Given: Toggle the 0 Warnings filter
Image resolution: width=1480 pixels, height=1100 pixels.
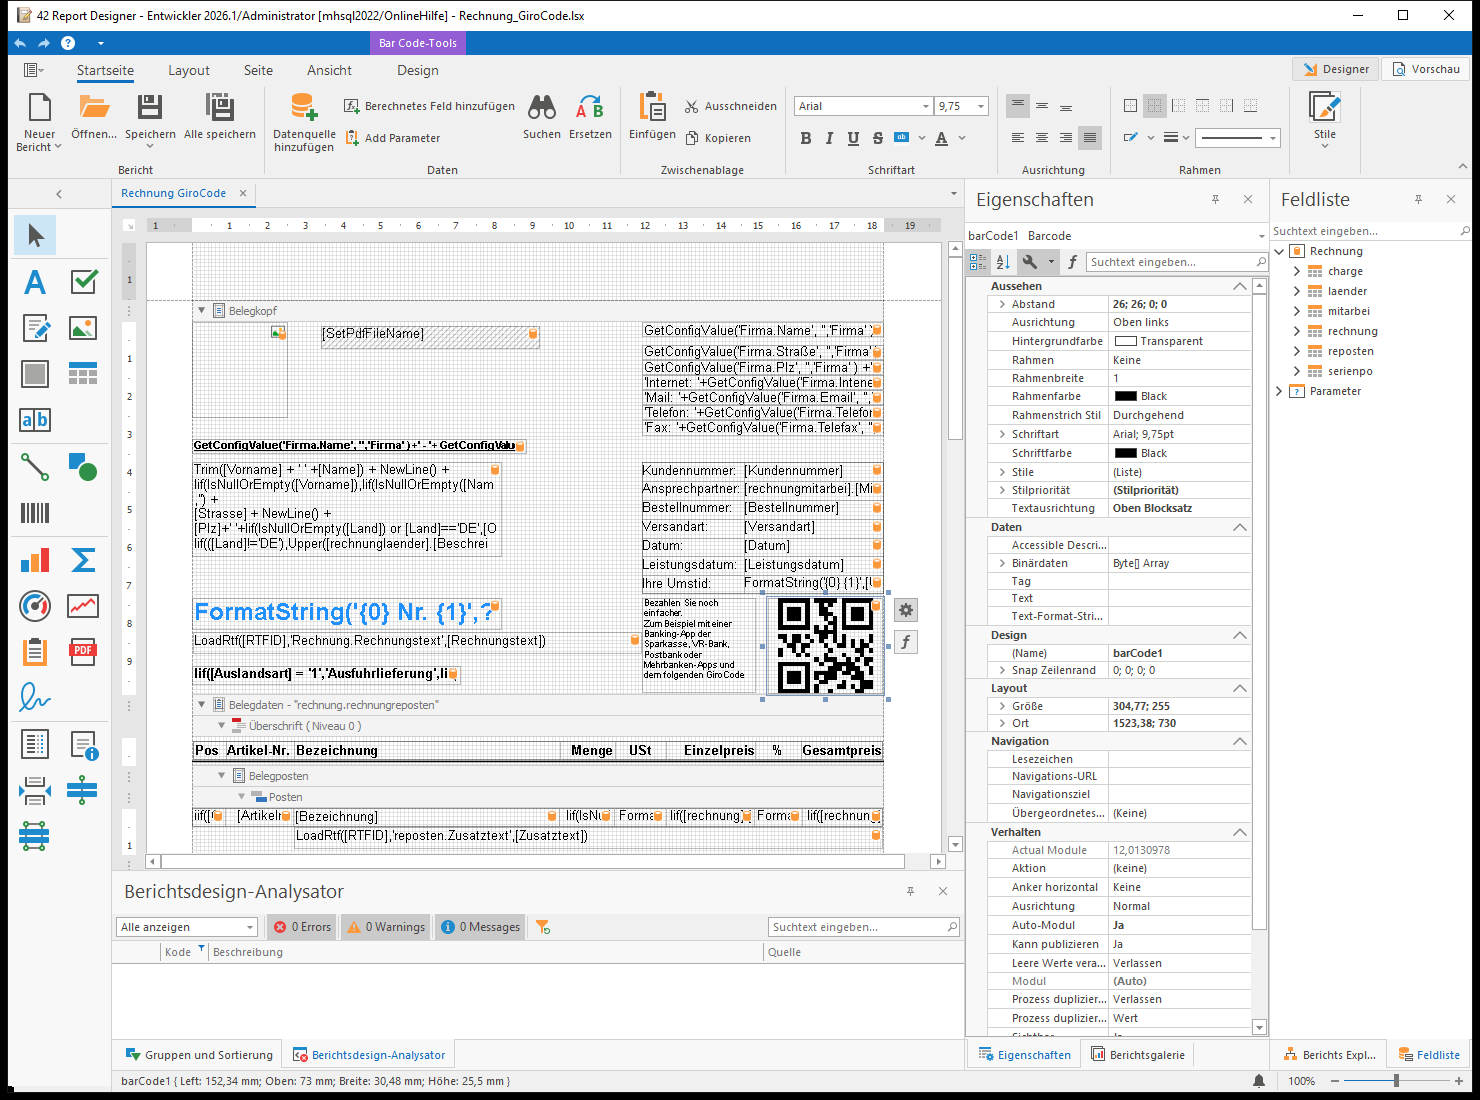Looking at the screenshot, I should point(386,927).
